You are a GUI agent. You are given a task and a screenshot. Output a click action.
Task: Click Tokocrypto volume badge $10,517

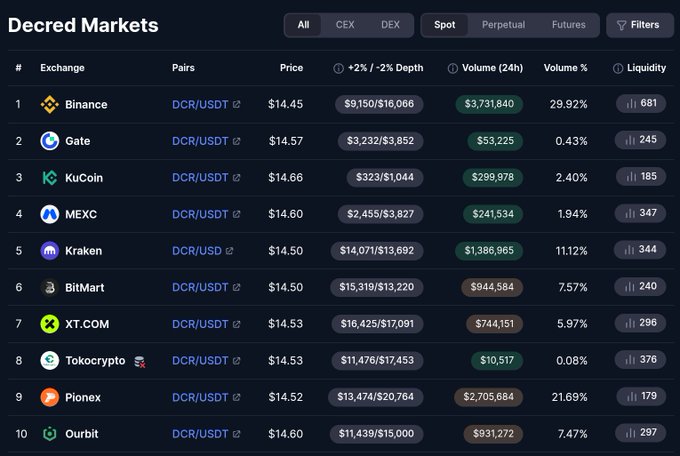click(x=497, y=361)
